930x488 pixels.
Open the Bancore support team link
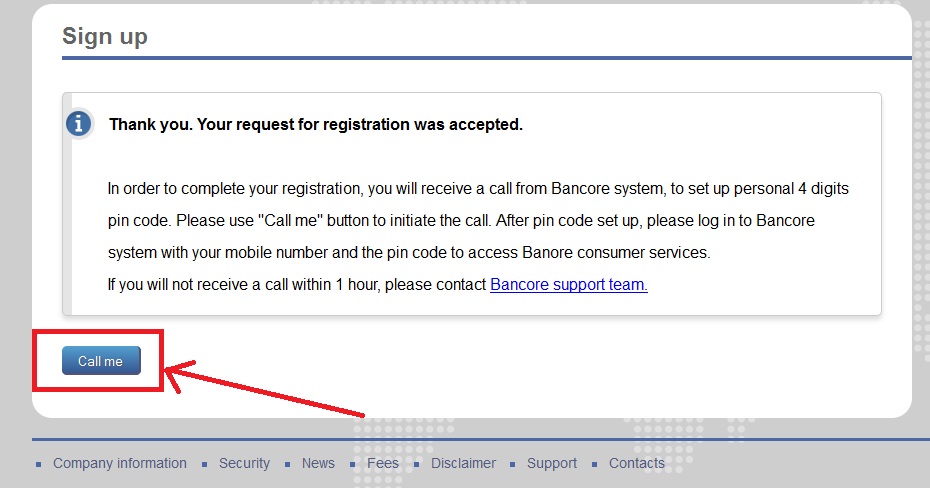pyautogui.click(x=568, y=284)
